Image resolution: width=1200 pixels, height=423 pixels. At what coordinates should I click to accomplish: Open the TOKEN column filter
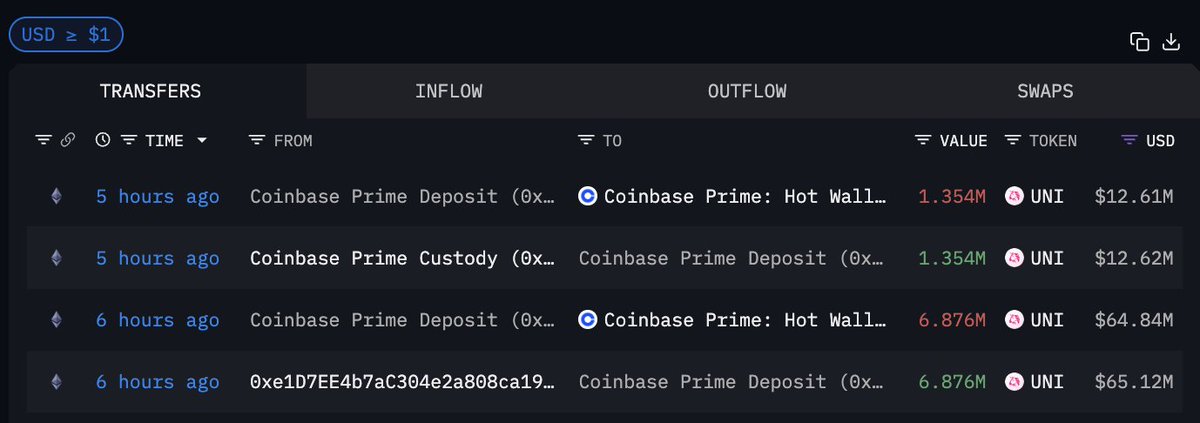(1013, 141)
